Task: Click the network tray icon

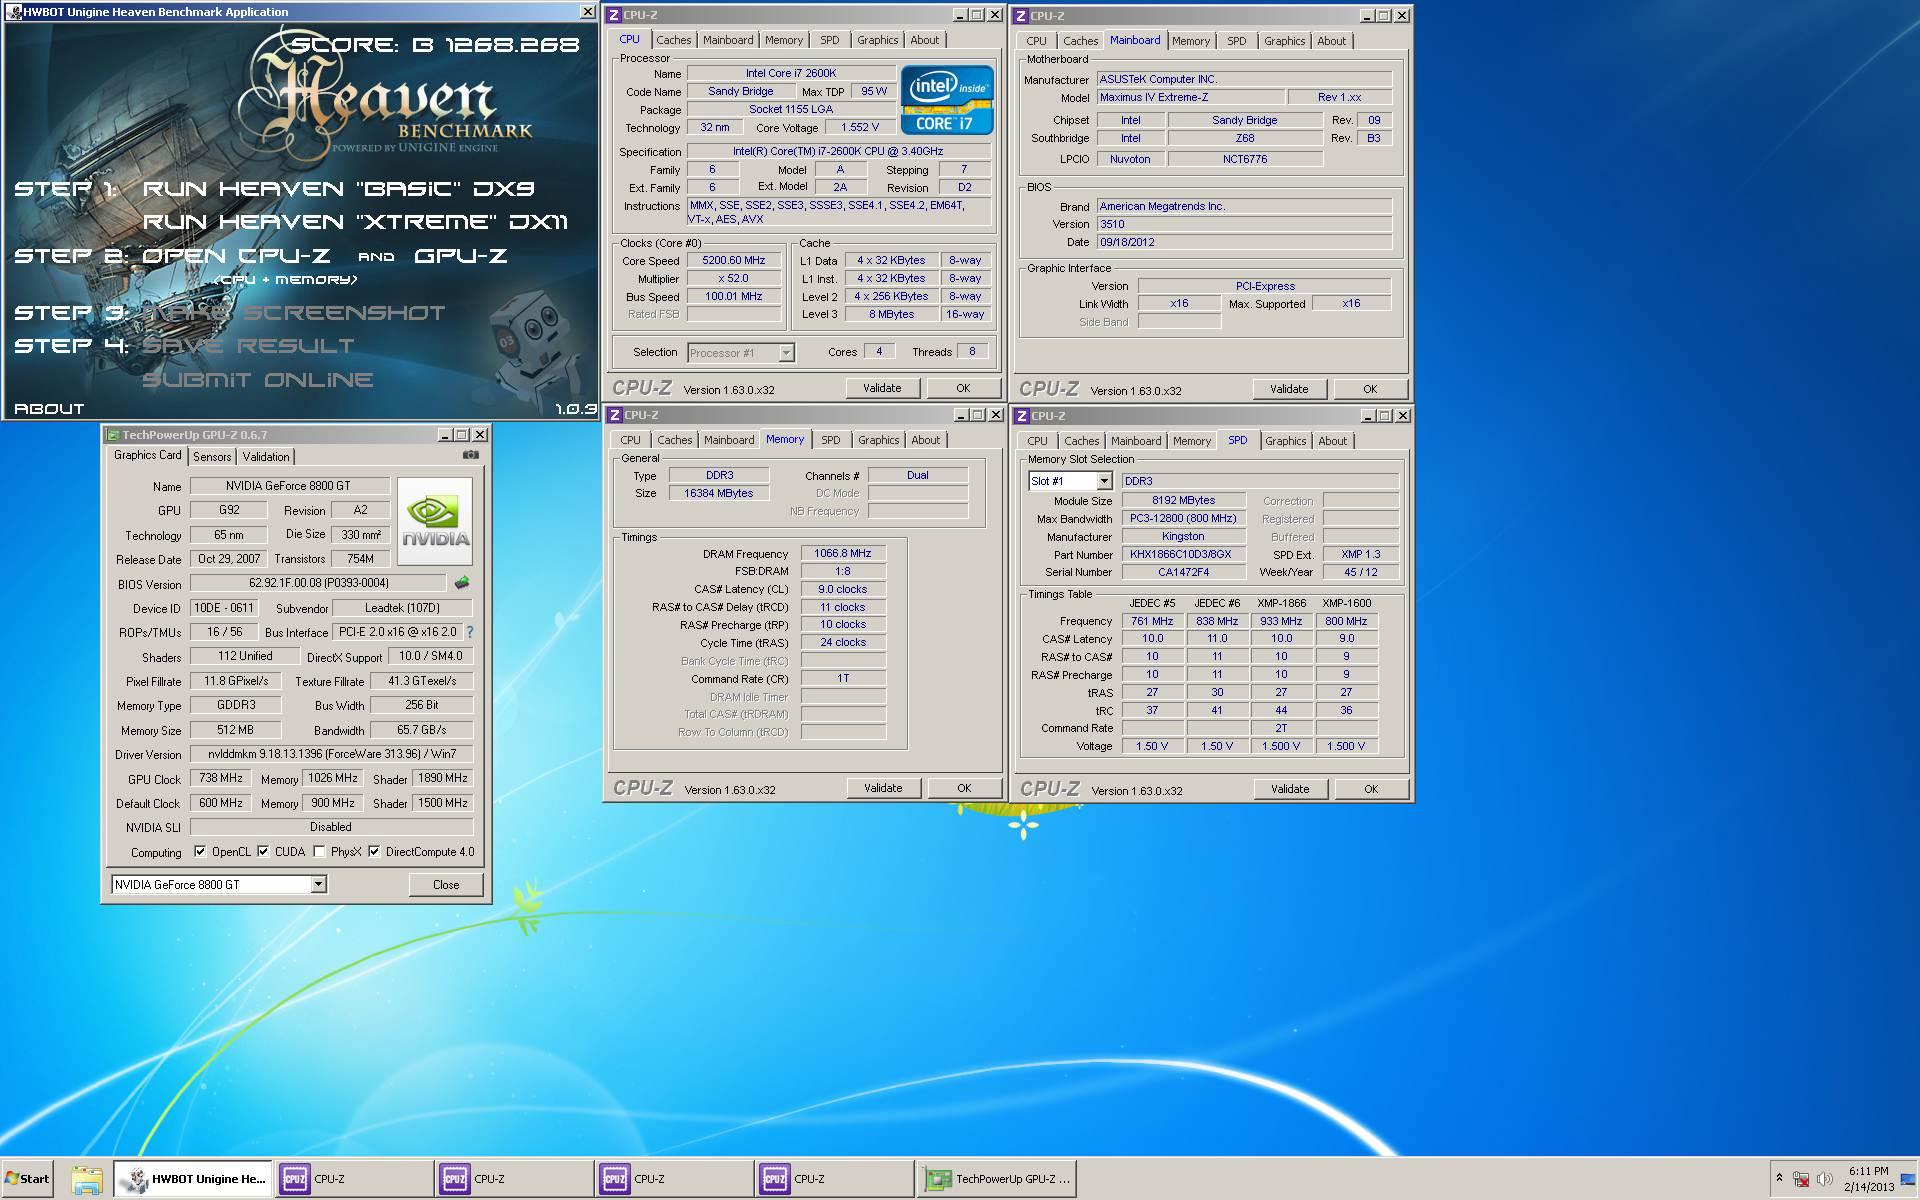Action: [1801, 1179]
